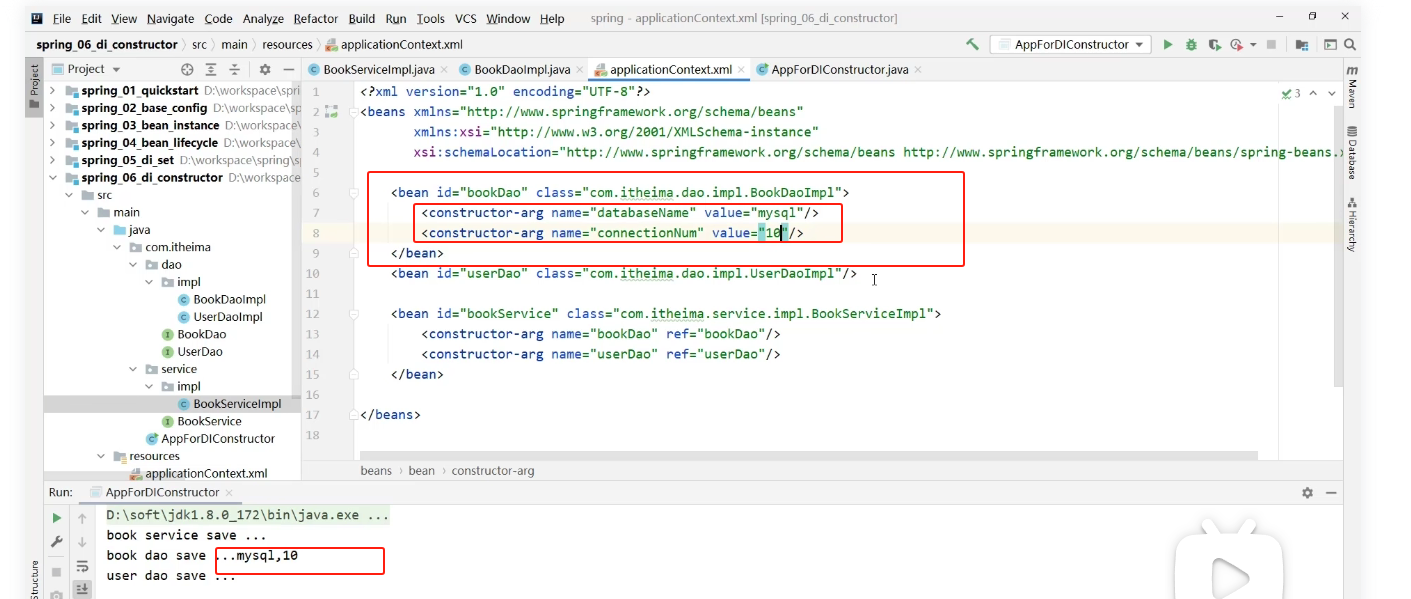Select BookDaoImpl in project tree
The height and width of the screenshot is (599, 1411).
coord(229,299)
